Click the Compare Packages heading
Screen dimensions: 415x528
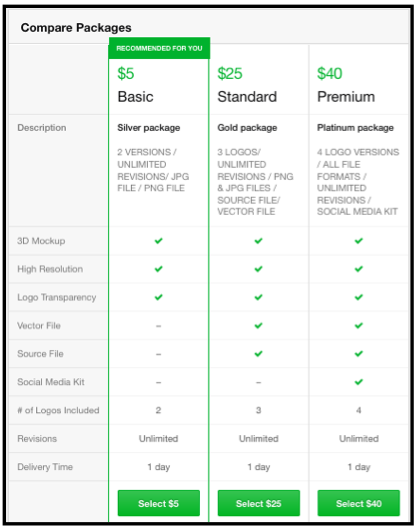click(x=76, y=28)
